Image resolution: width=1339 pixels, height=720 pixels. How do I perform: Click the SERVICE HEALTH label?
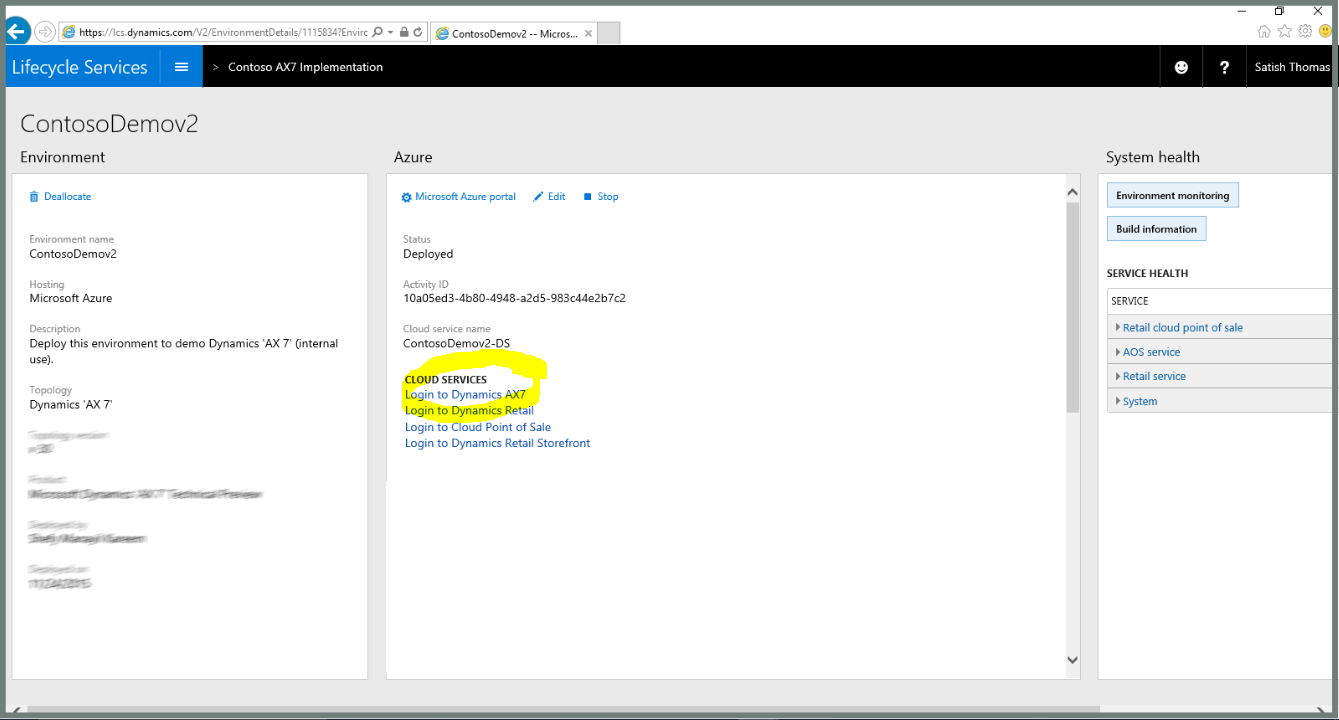[1147, 273]
